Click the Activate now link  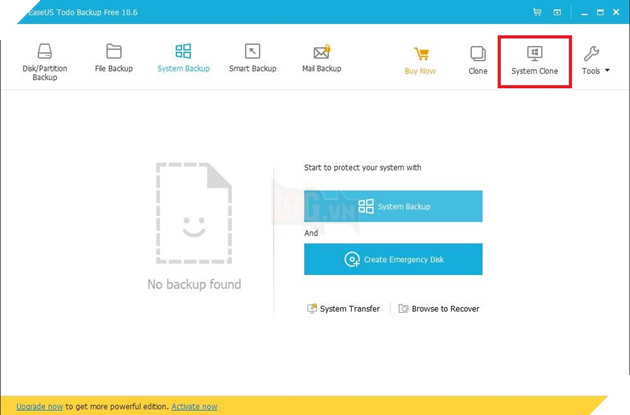pyautogui.click(x=194, y=407)
